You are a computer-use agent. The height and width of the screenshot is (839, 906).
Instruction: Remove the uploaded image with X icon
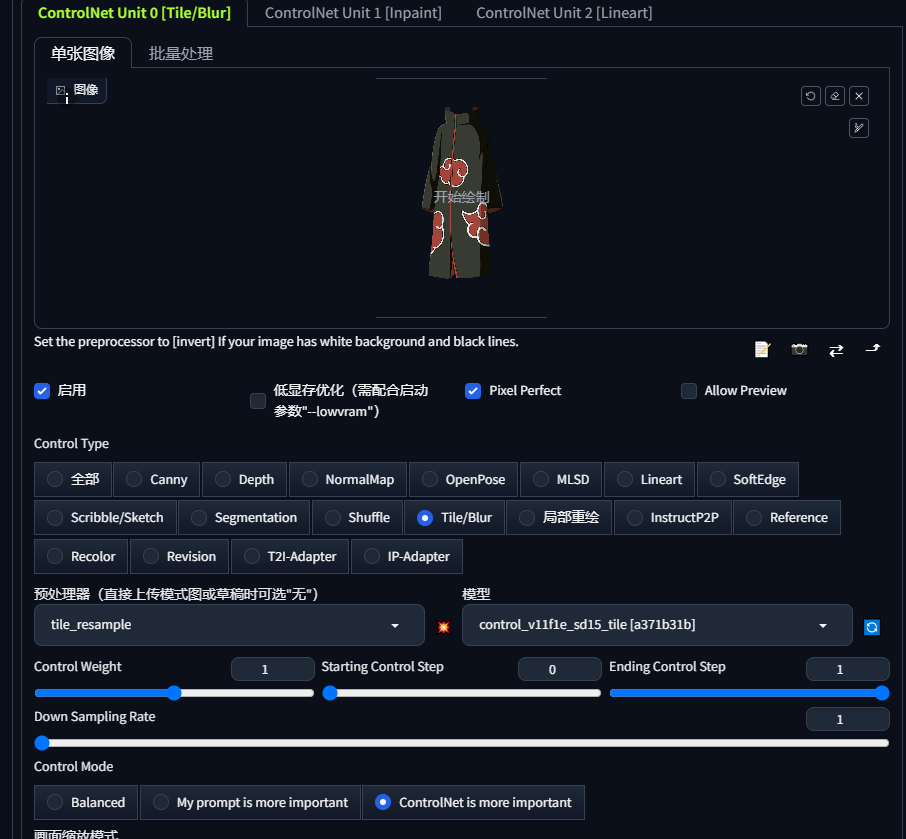859,96
